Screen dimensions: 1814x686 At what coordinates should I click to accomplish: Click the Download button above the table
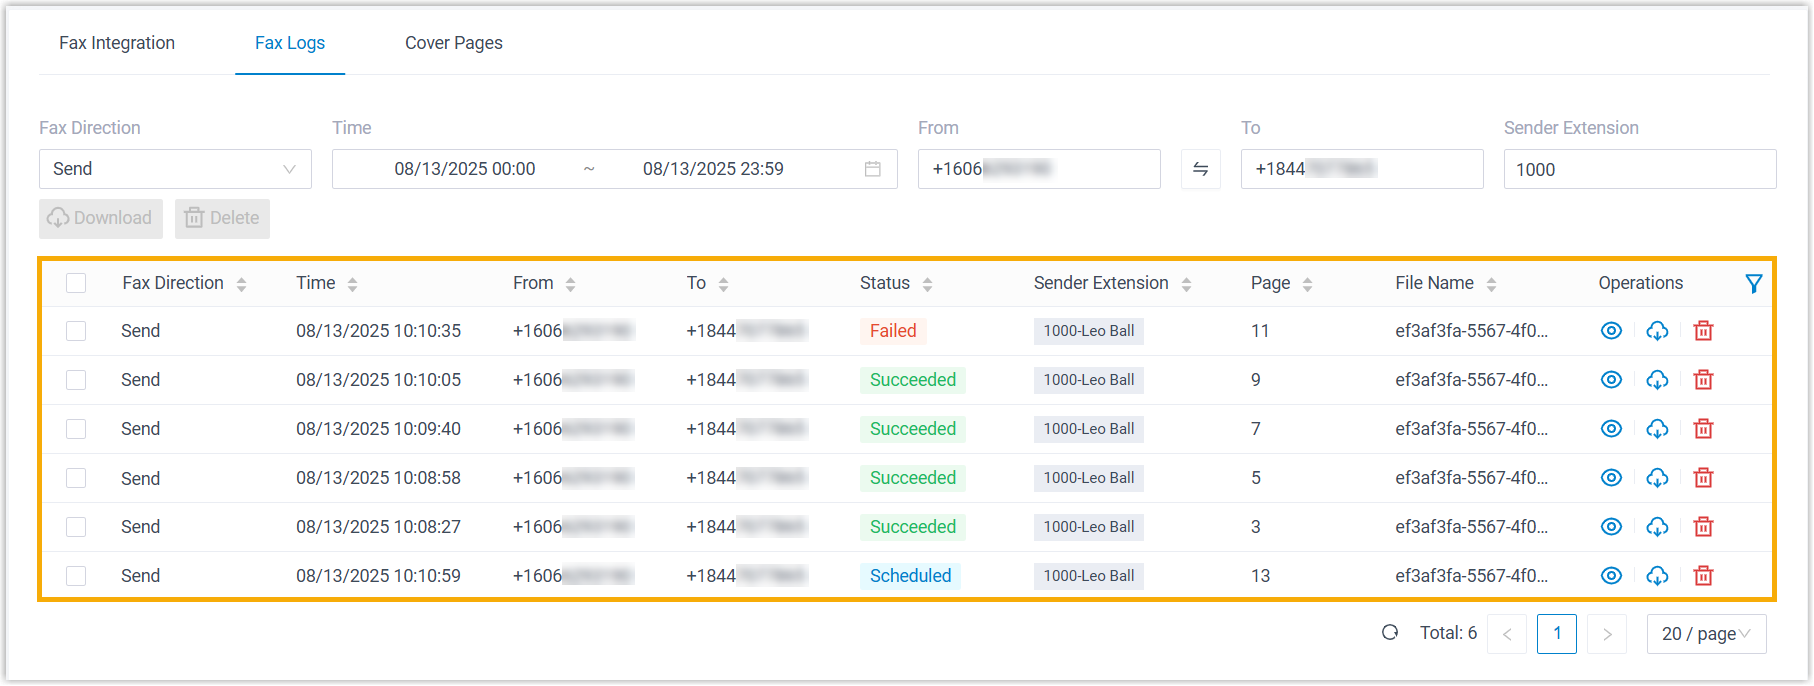(x=101, y=218)
